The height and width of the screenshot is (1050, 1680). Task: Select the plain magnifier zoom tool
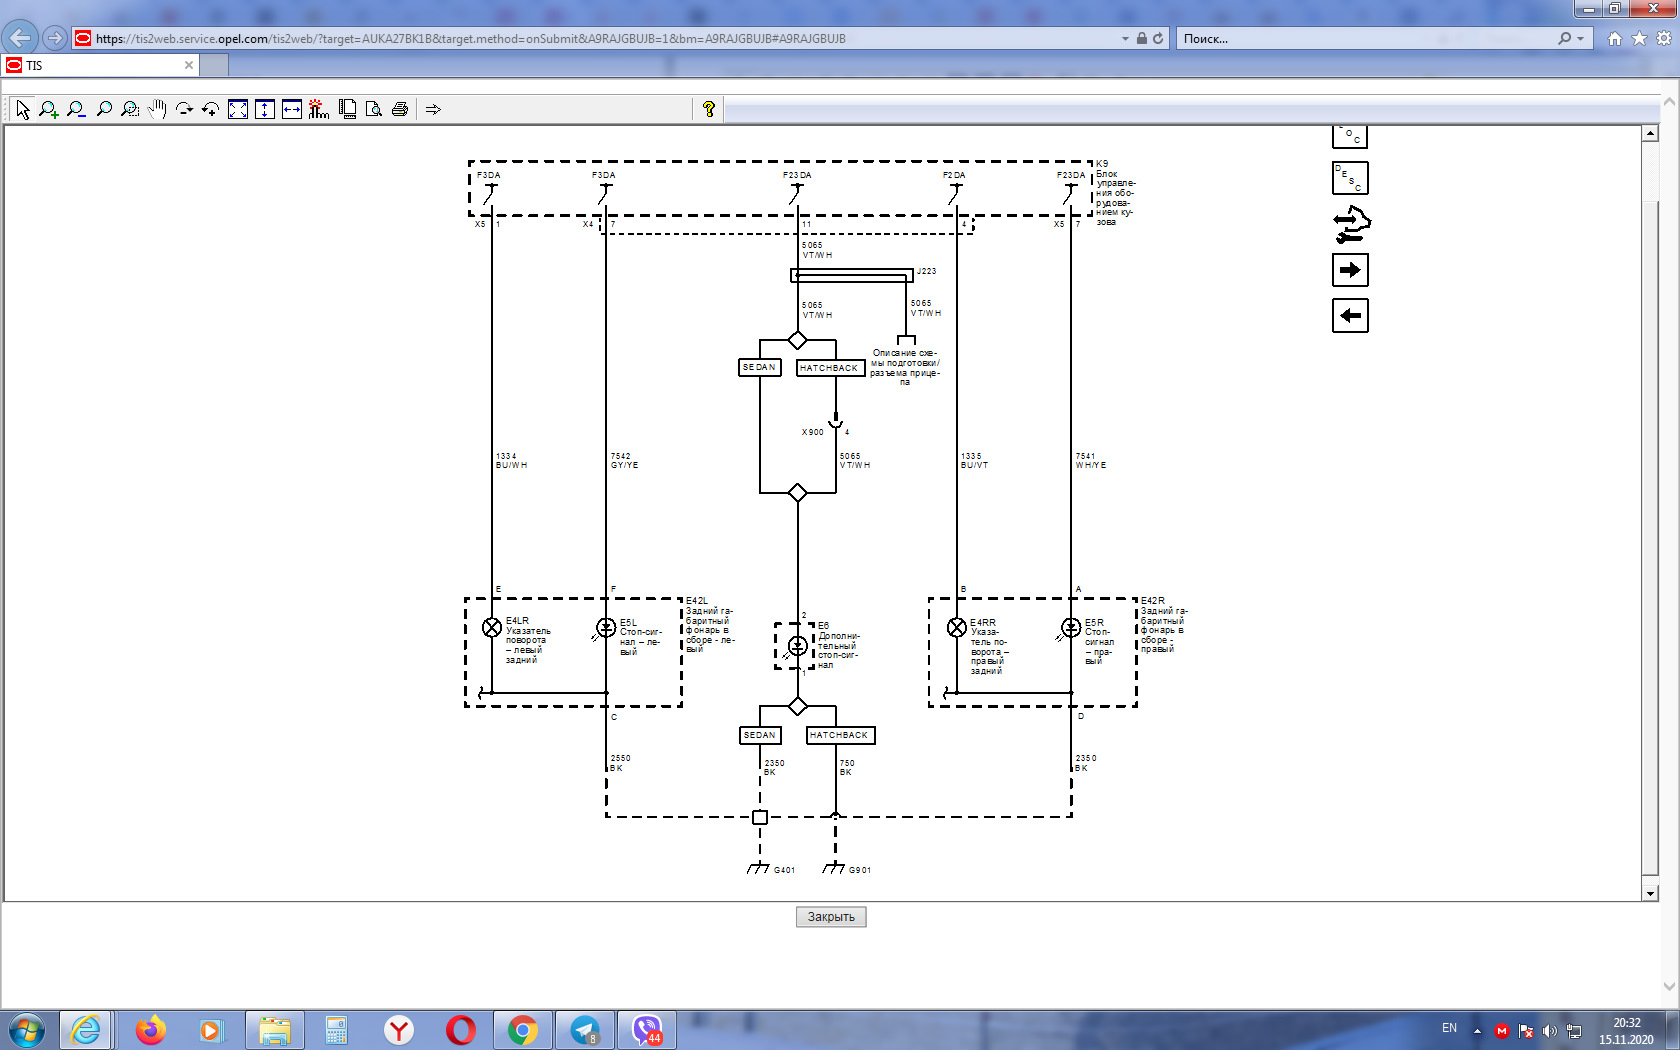pos(103,109)
